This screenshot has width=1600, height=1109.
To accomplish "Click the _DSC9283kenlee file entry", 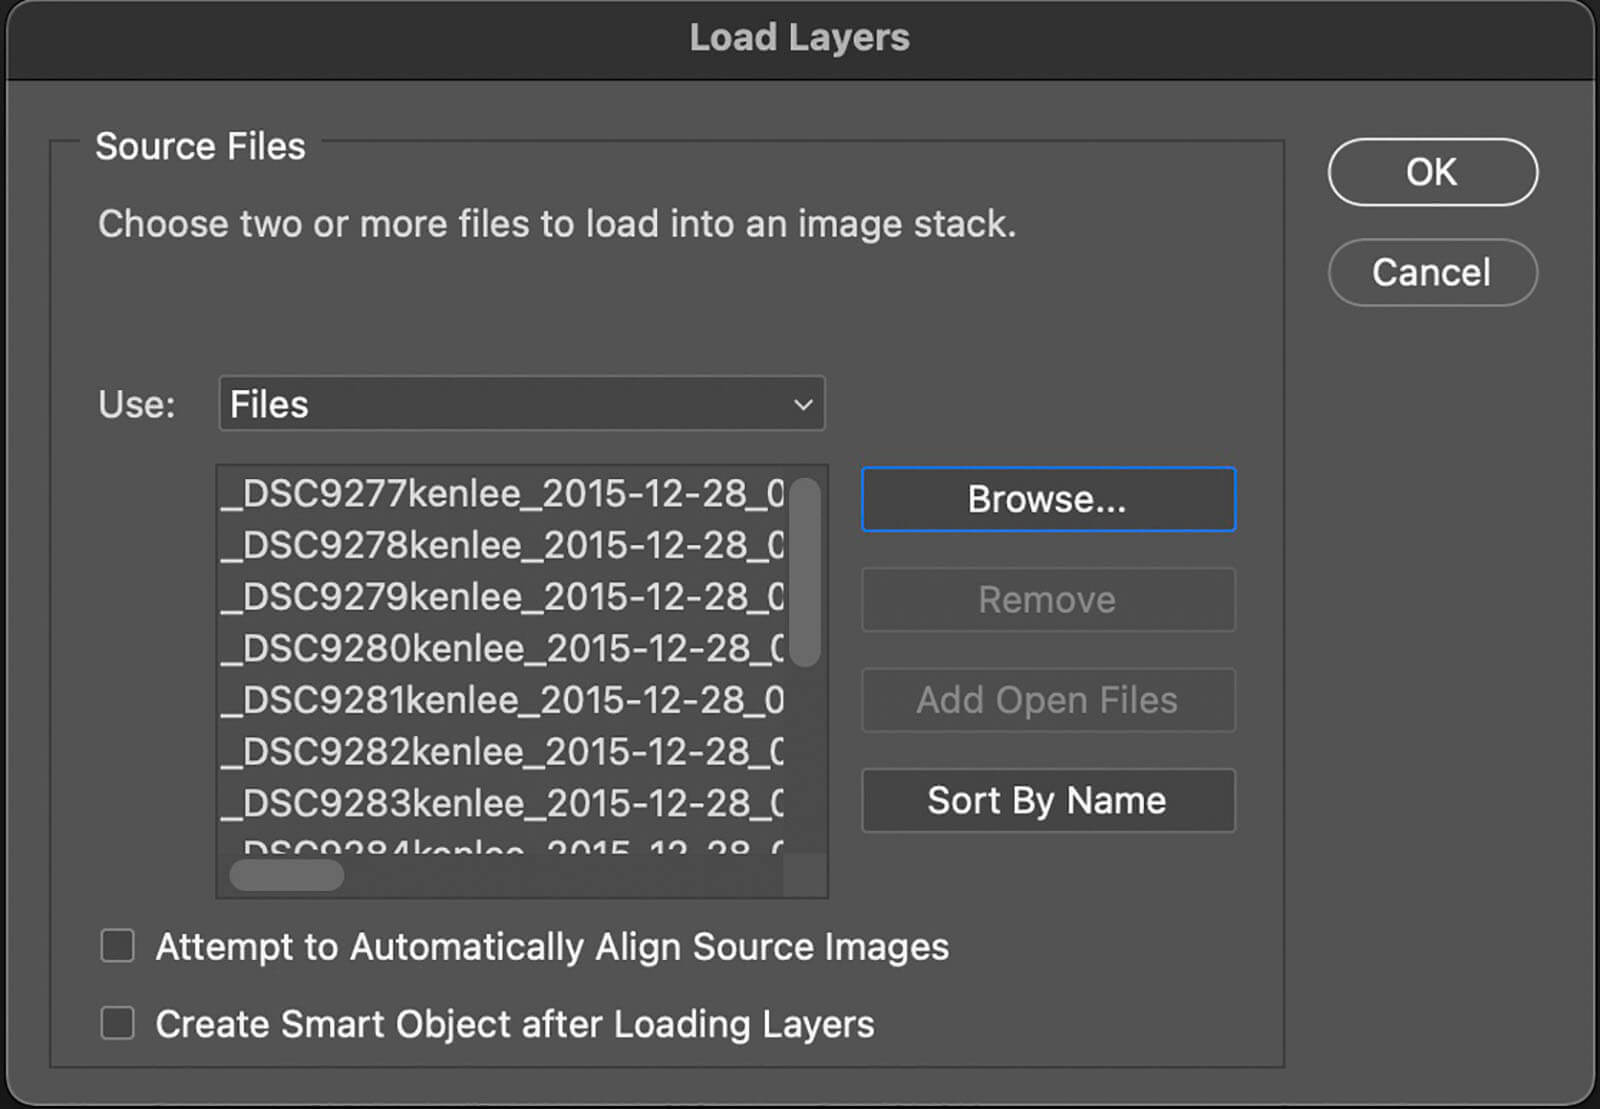I will coord(502,803).
